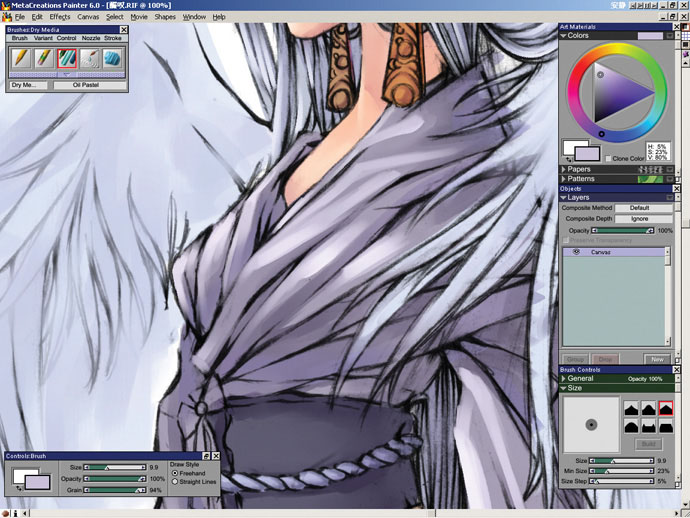690x518 pixels.
Task: Enable the Clone Color checkbox
Action: (608, 158)
